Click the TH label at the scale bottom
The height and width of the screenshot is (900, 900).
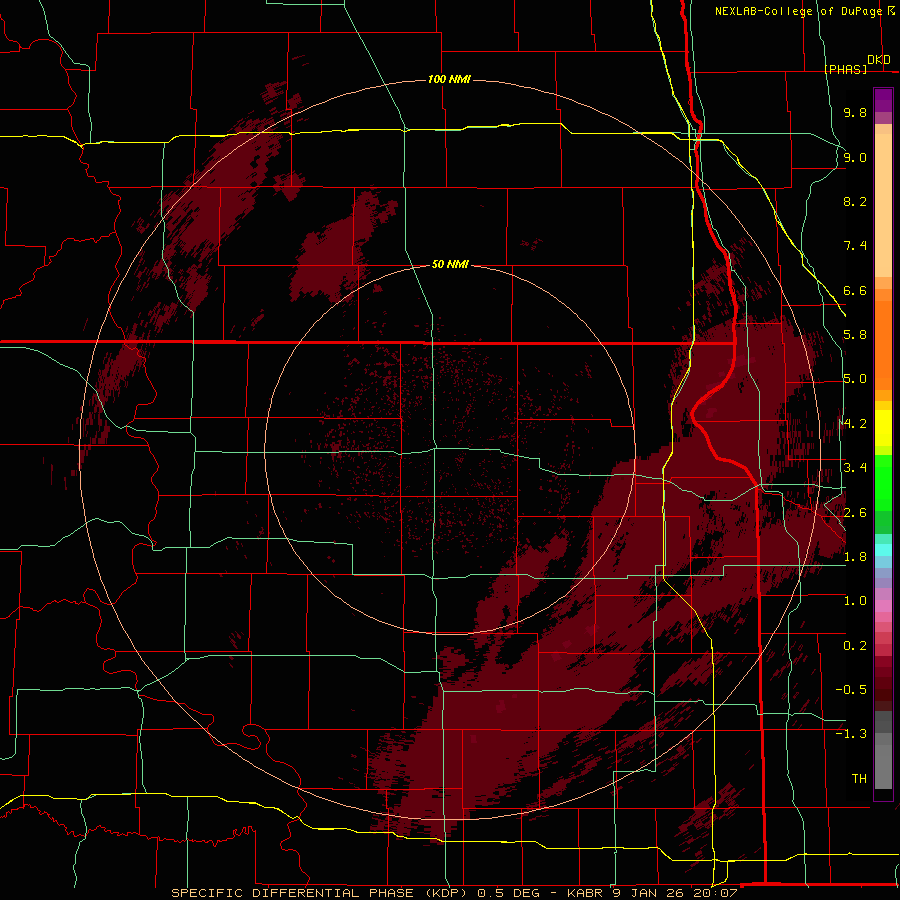[859, 779]
